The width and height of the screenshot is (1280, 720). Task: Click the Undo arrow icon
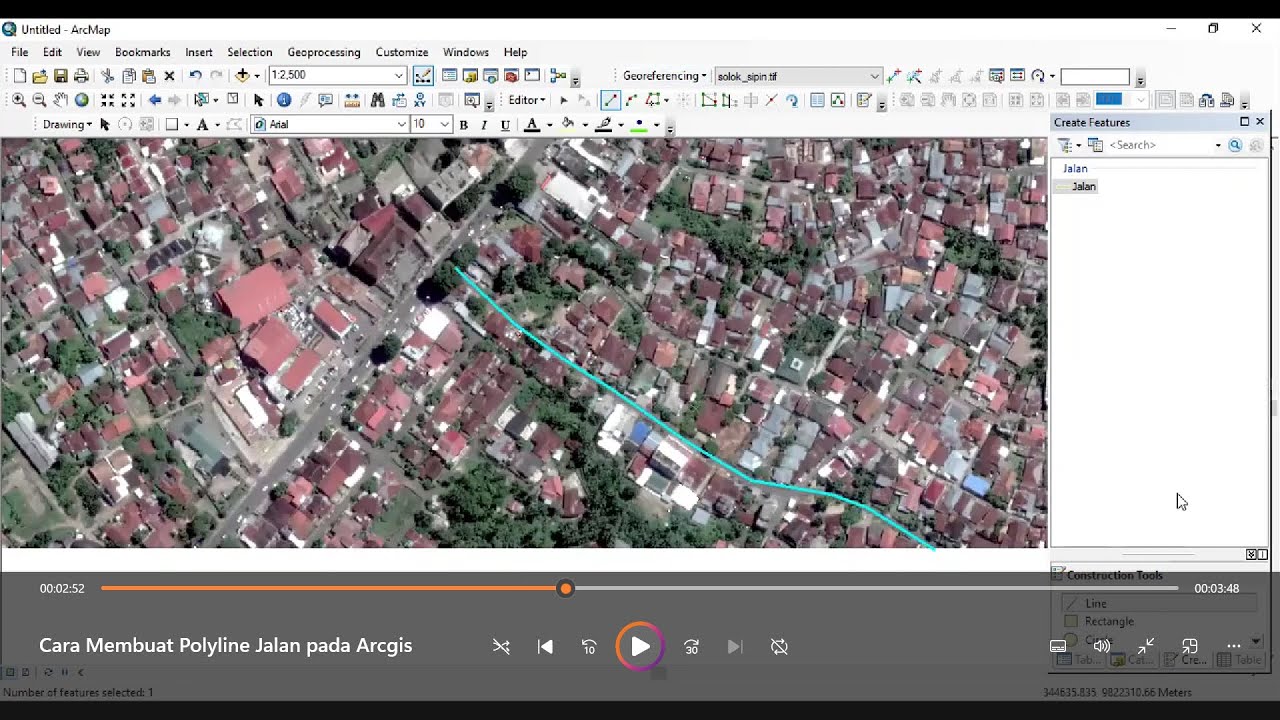click(x=195, y=76)
